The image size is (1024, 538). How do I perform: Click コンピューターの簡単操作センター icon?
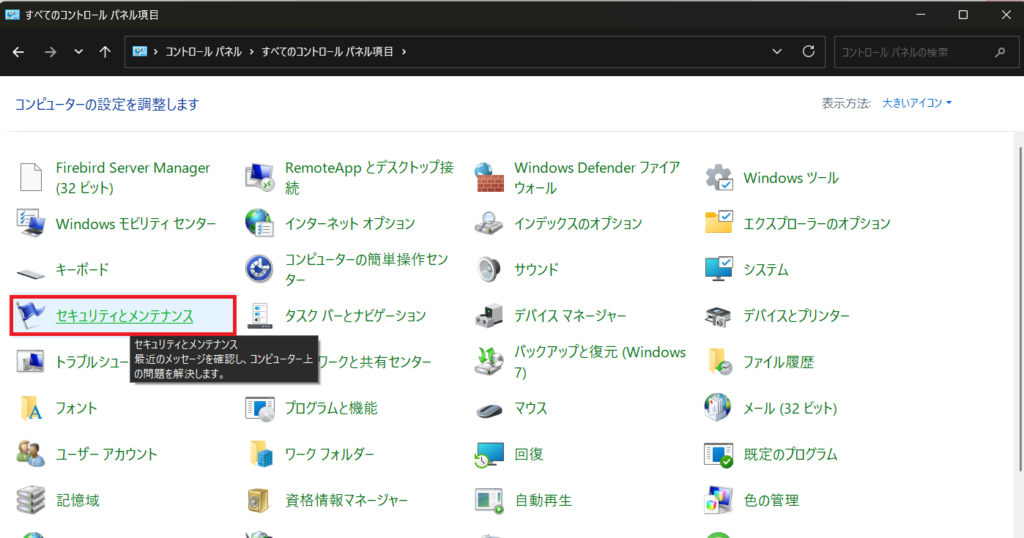point(259,269)
